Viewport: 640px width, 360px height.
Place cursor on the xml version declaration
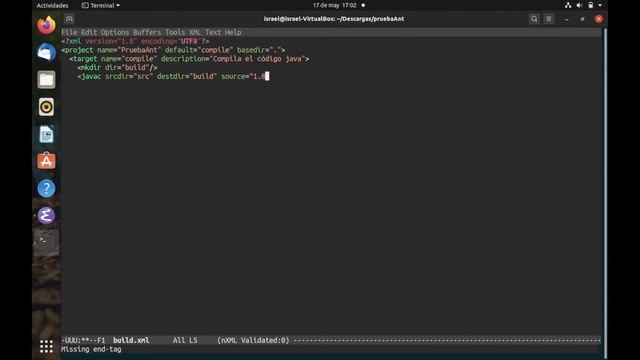coord(135,41)
